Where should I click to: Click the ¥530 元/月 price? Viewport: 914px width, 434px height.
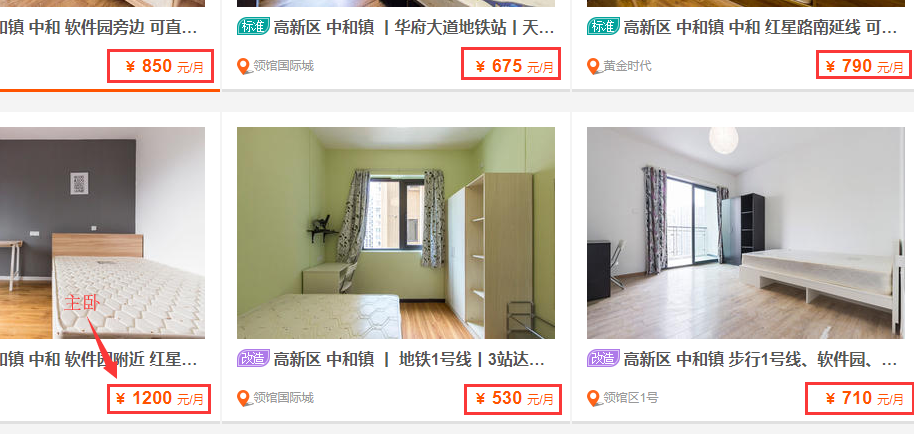click(513, 399)
